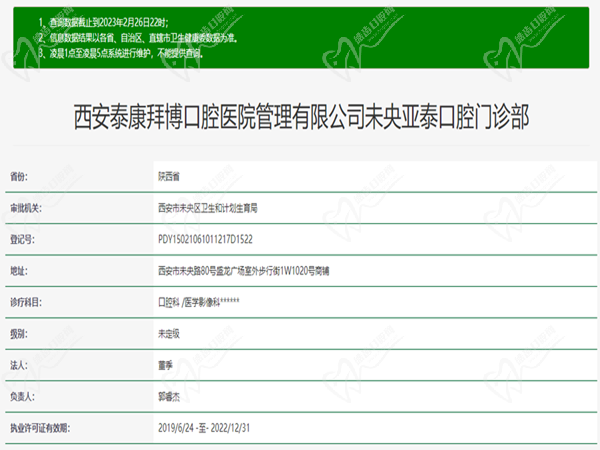
Task: Click the 级别 label
Action: (18, 334)
